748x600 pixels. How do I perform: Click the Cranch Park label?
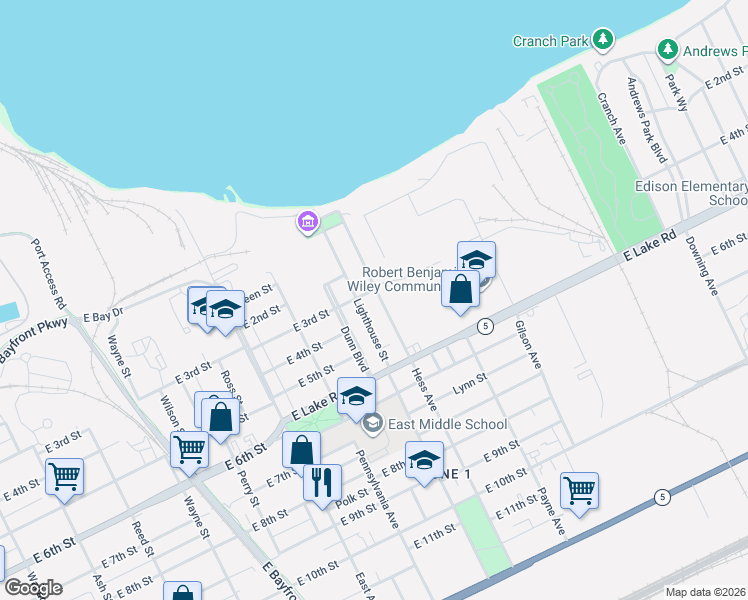pos(551,41)
